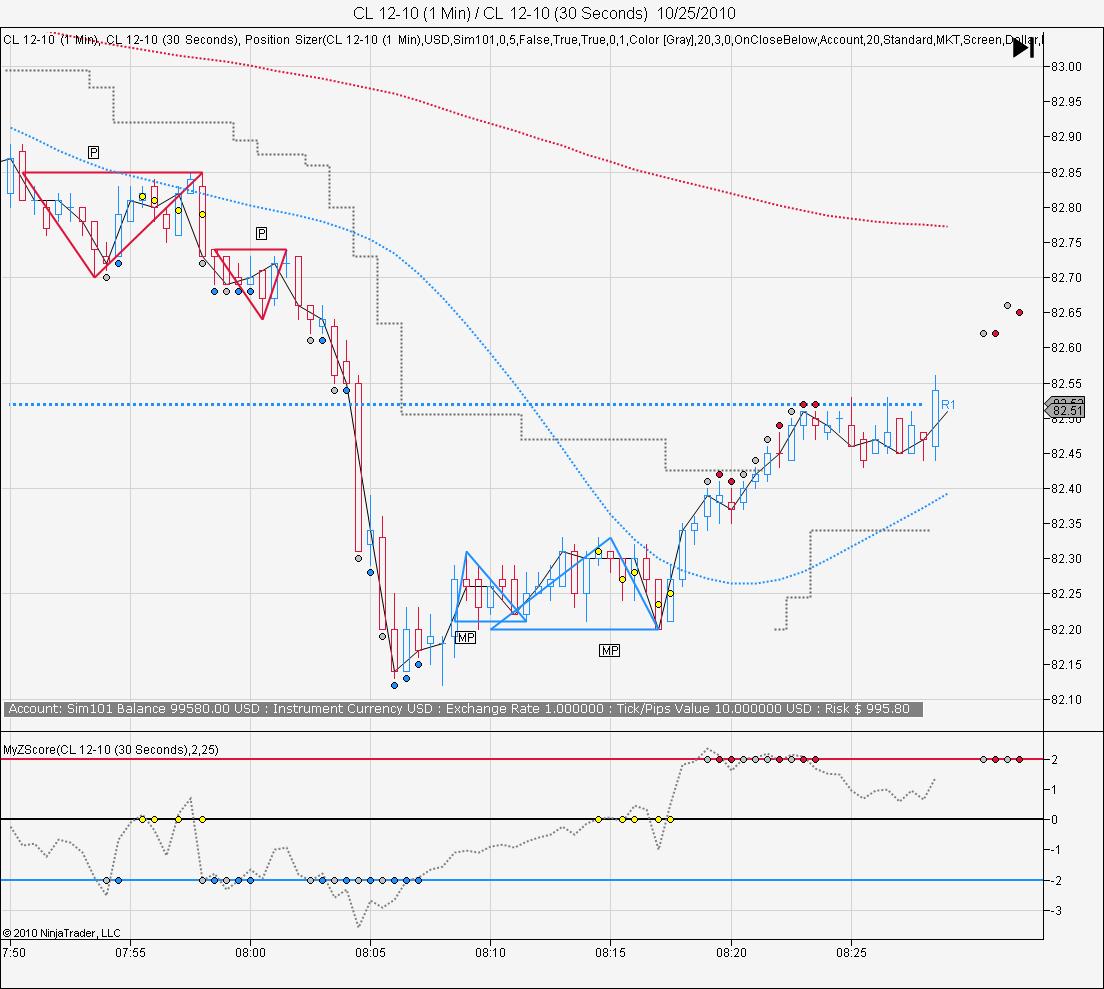The image size is (1104, 989).
Task: Select the blue -2 ZScore threshold line
Action: (521, 881)
